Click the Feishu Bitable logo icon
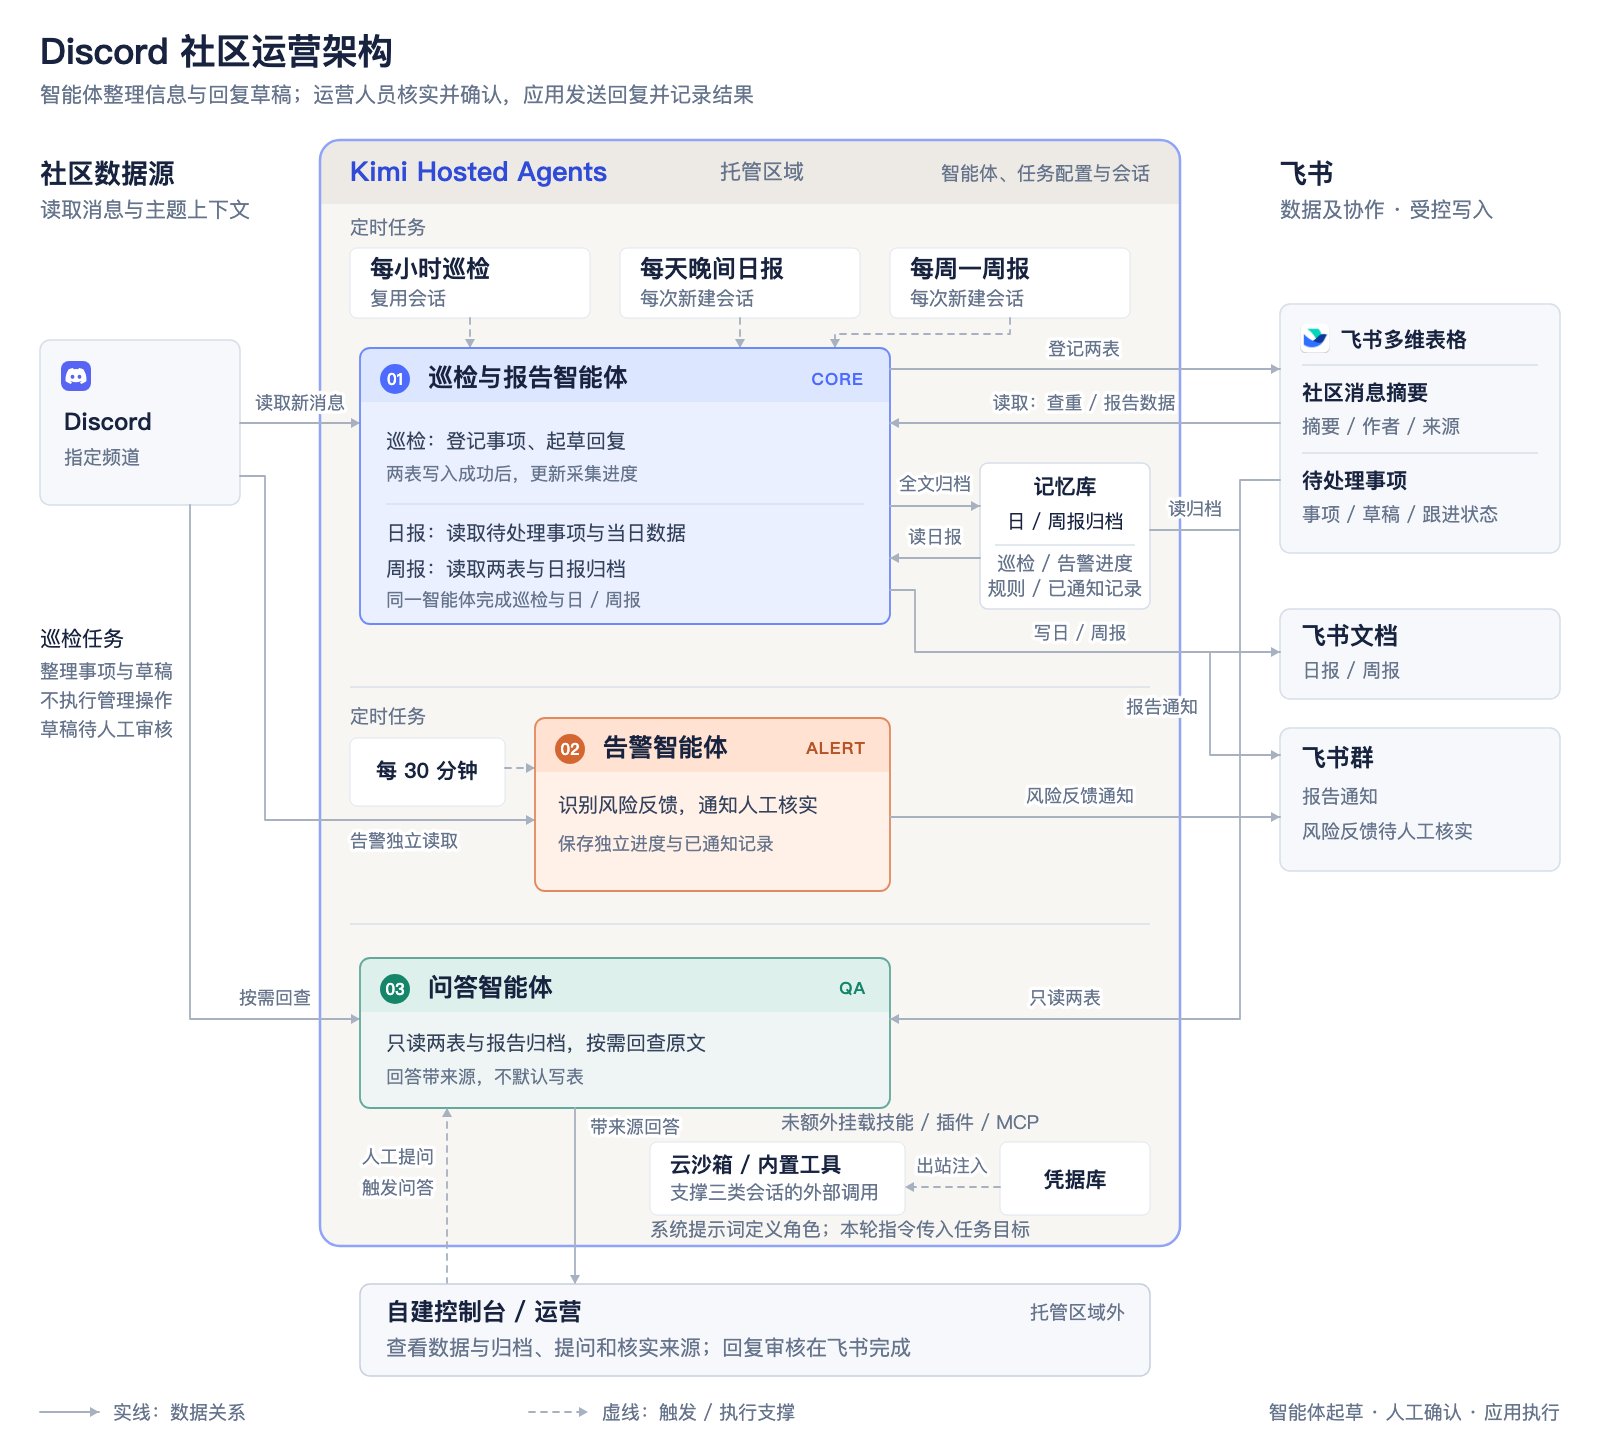The width and height of the screenshot is (1600, 1440). point(1314,339)
